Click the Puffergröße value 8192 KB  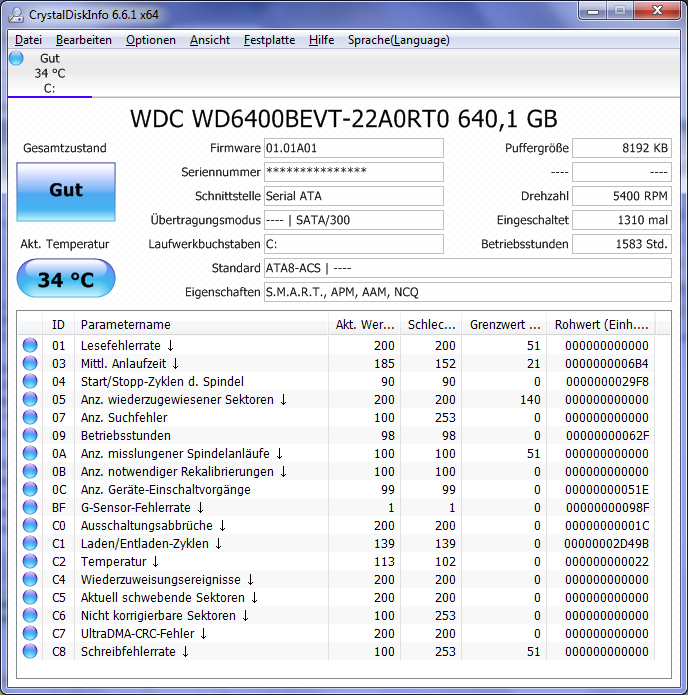(622, 148)
